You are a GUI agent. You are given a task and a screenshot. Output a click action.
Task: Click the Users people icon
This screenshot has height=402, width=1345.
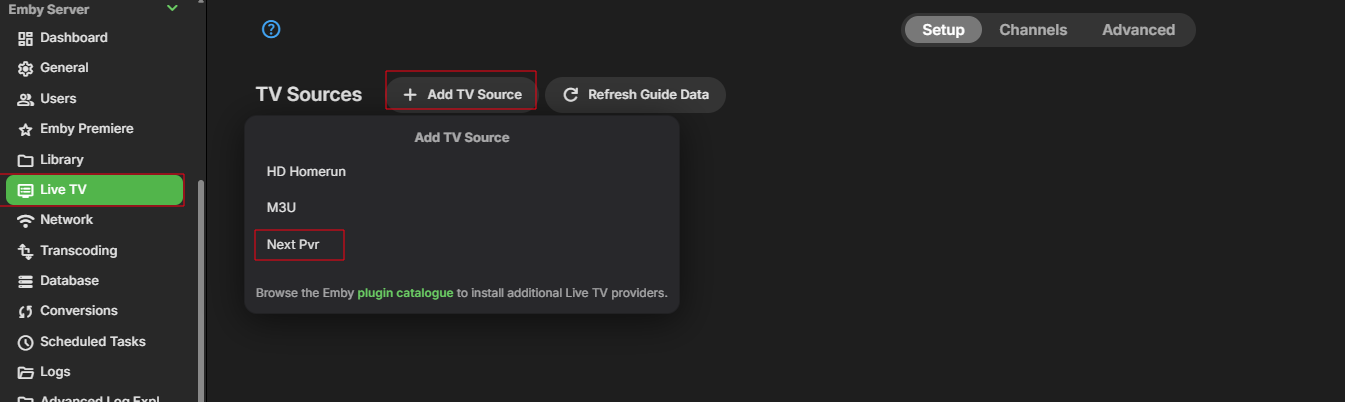coord(26,99)
